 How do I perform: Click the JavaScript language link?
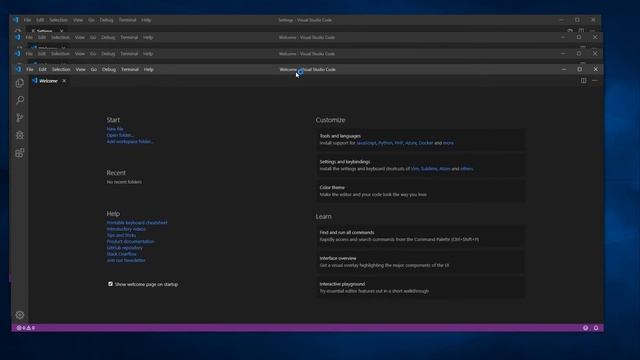[366, 143]
